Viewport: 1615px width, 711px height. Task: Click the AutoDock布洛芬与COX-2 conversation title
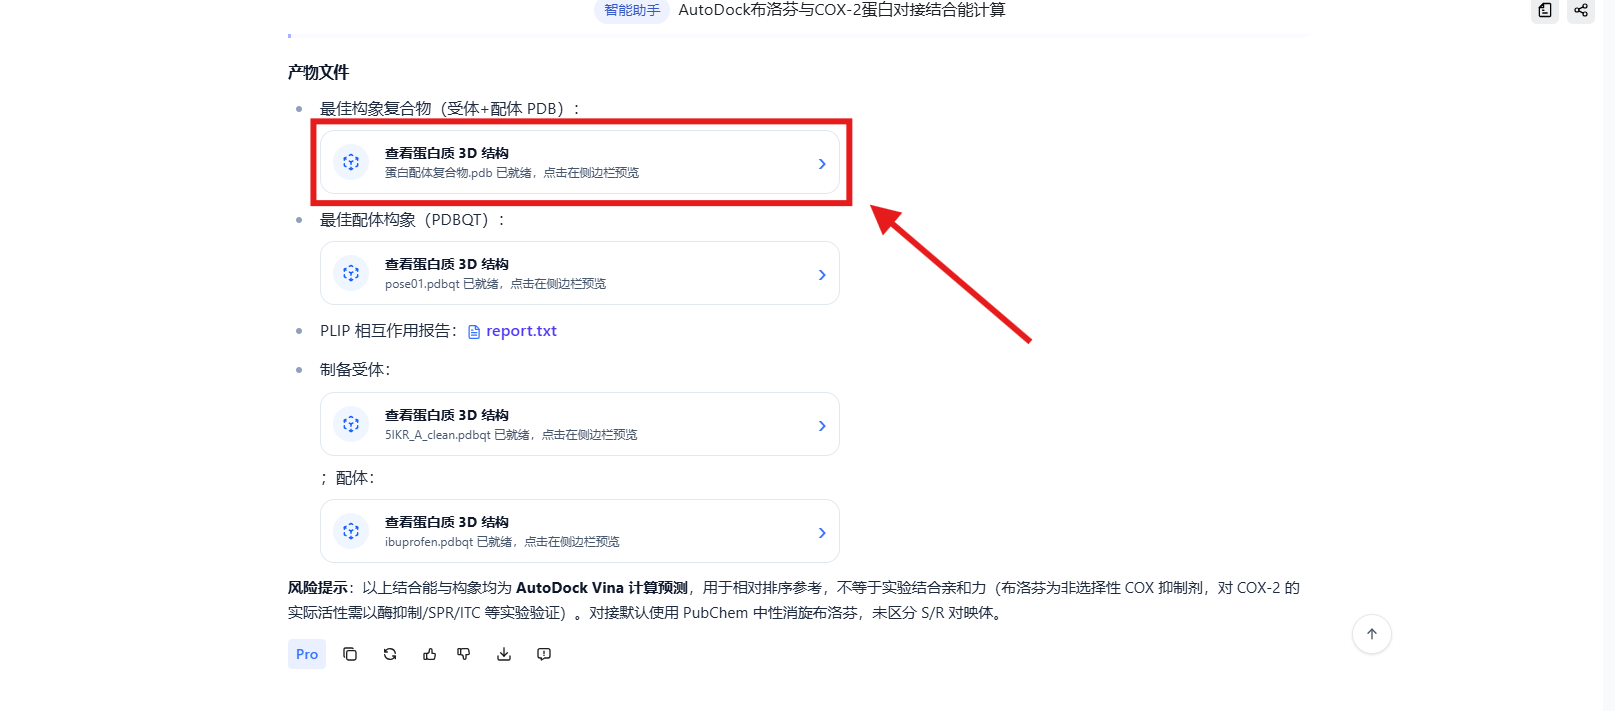[x=842, y=10]
